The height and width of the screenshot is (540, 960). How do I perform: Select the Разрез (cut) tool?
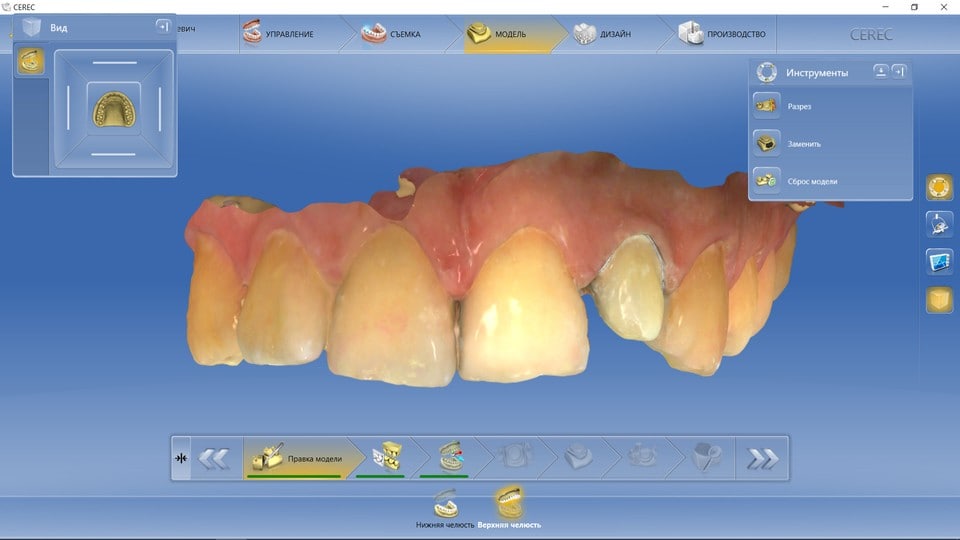pyautogui.click(x=768, y=105)
